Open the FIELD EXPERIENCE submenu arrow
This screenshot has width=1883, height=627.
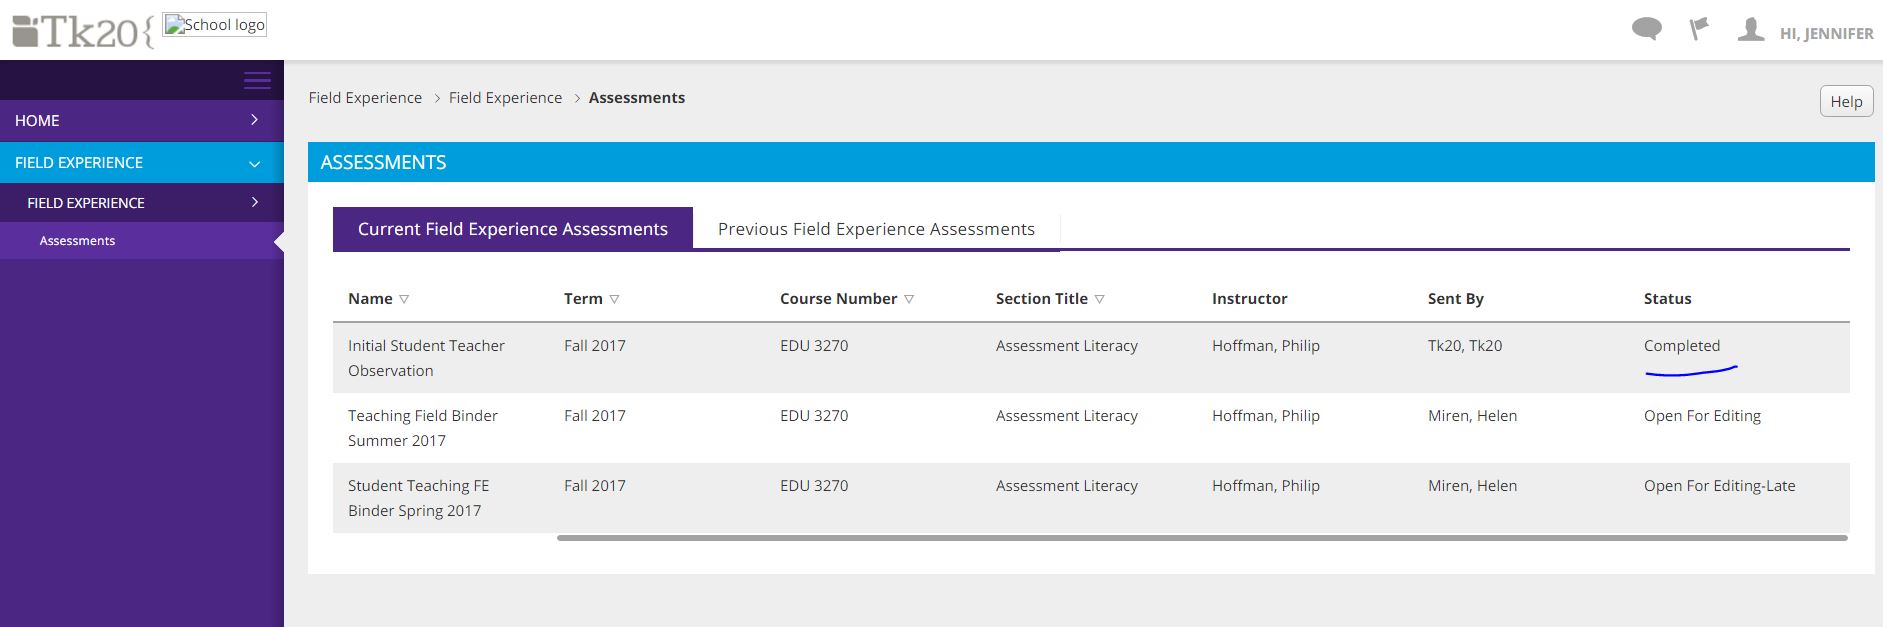click(254, 202)
